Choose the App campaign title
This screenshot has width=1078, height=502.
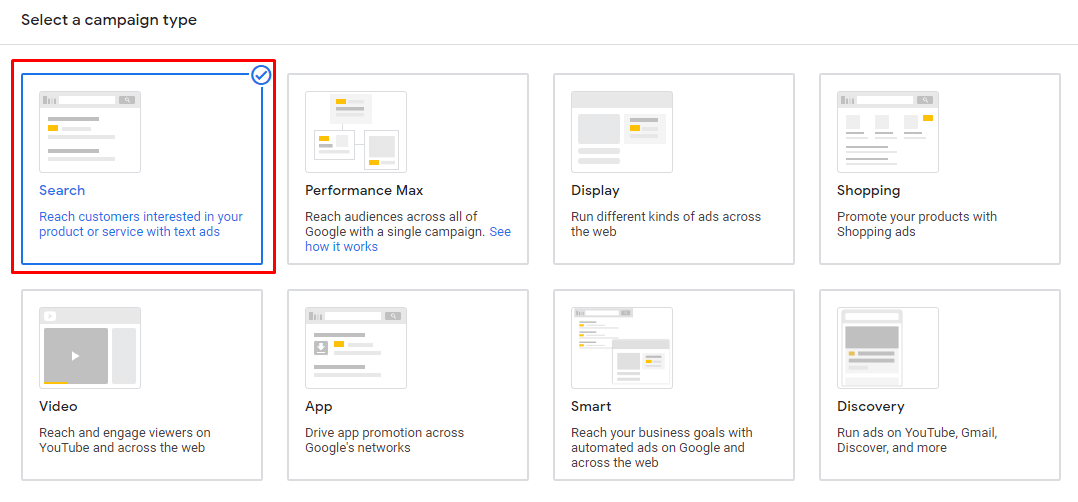319,406
